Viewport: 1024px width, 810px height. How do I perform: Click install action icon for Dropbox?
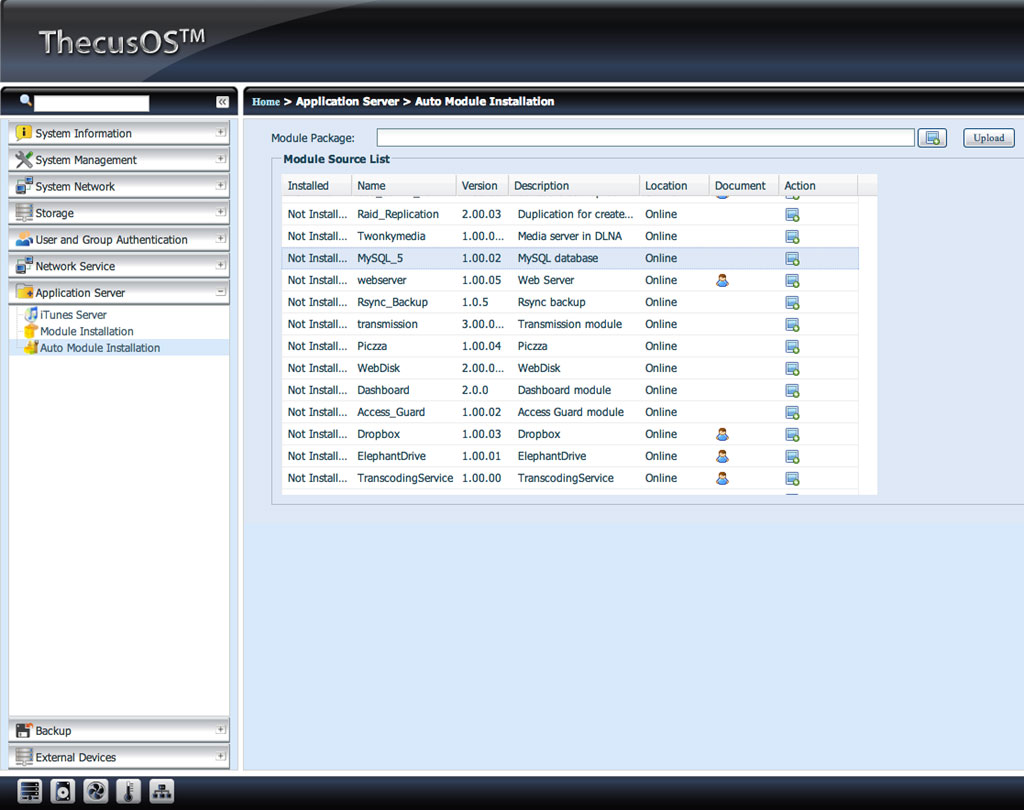(792, 435)
